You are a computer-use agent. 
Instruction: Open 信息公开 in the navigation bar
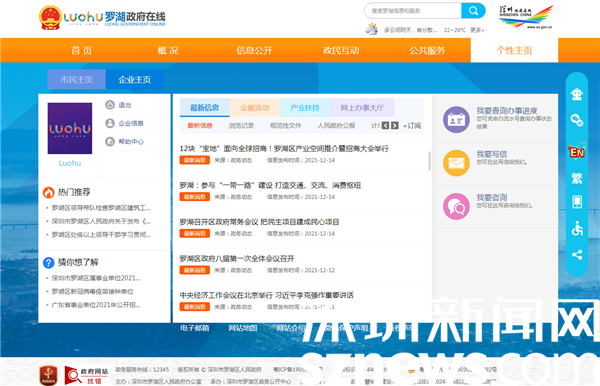coord(254,50)
